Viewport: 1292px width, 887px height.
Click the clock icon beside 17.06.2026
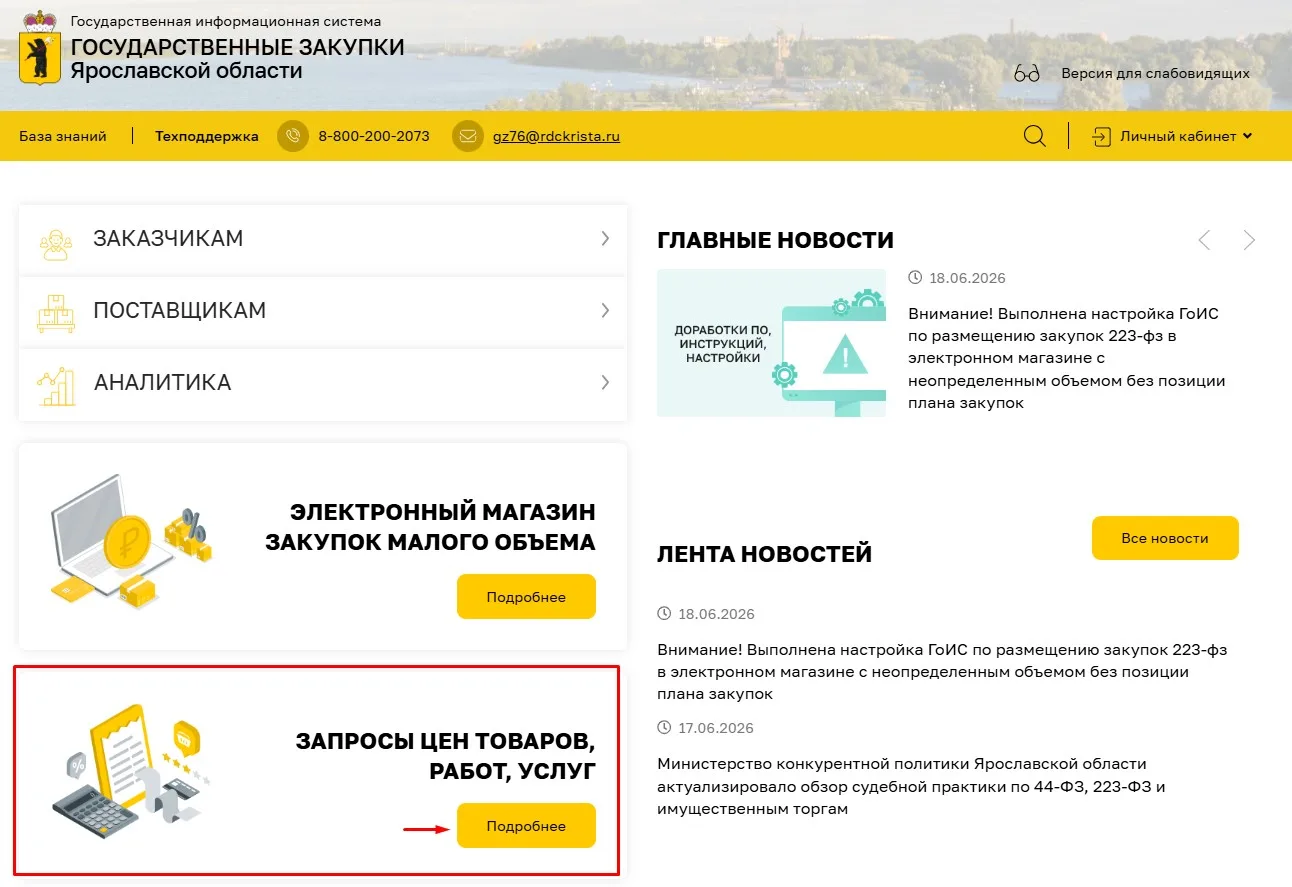(664, 728)
